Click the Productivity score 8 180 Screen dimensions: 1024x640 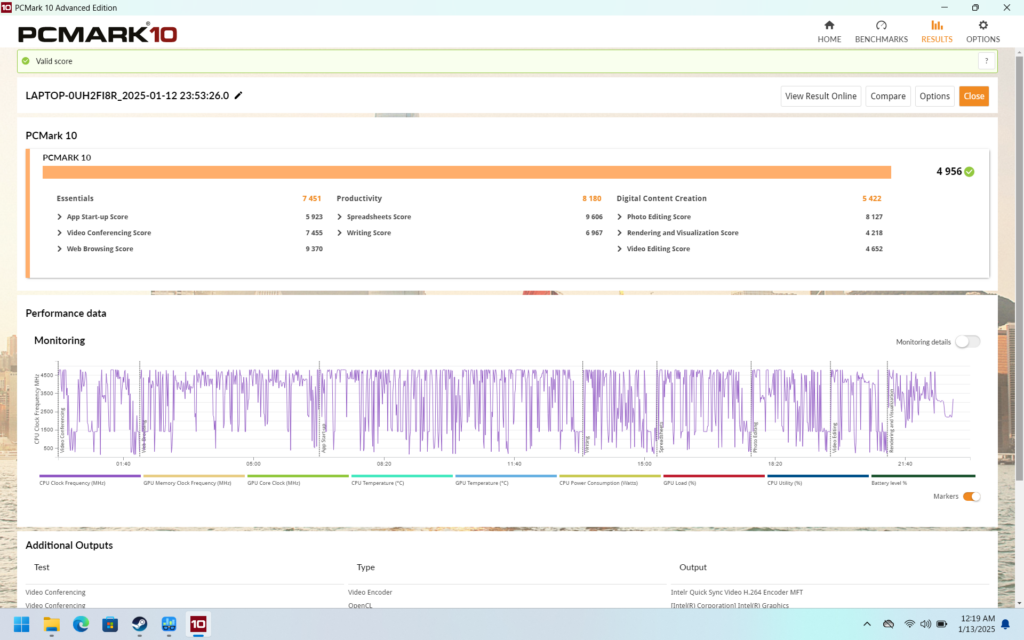(x=592, y=199)
